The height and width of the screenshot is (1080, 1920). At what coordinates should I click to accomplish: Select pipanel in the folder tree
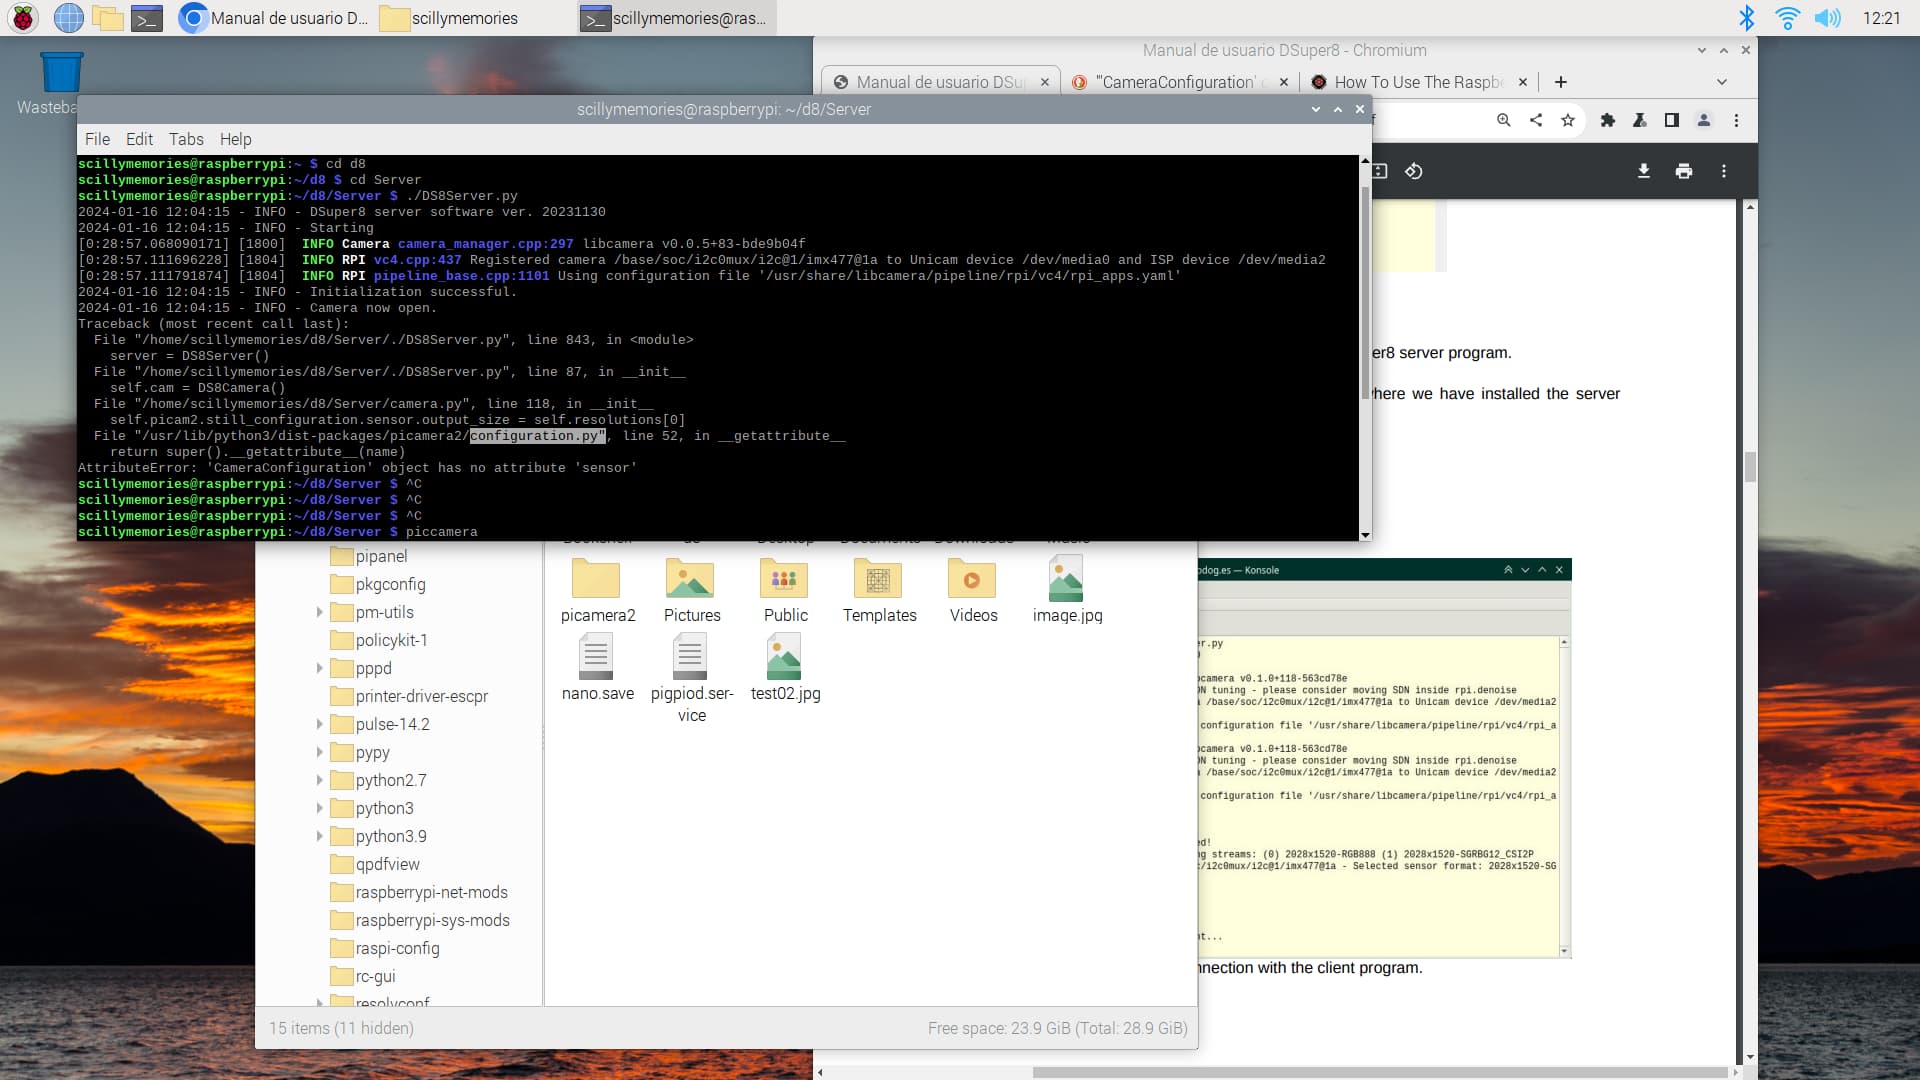pos(381,556)
